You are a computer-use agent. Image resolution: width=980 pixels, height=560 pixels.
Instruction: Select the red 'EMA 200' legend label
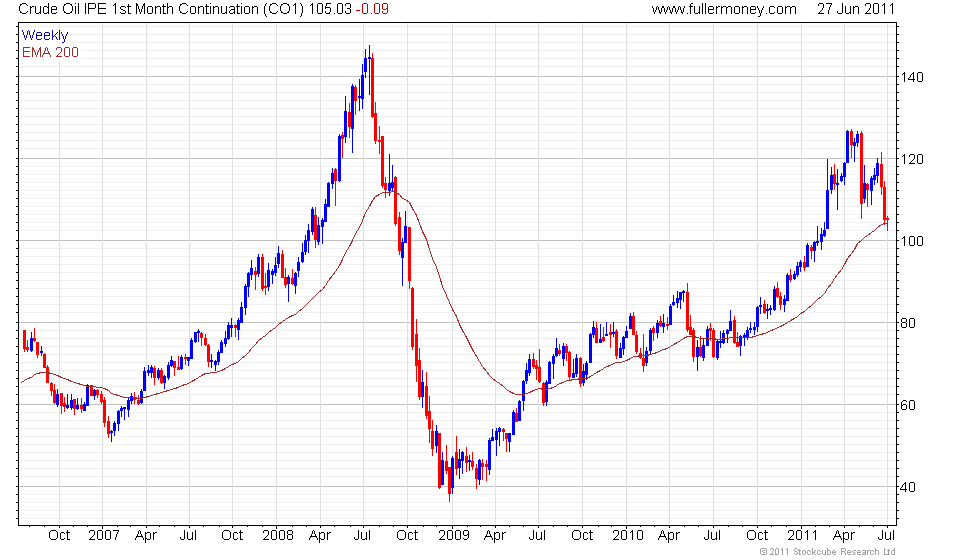click(x=50, y=52)
